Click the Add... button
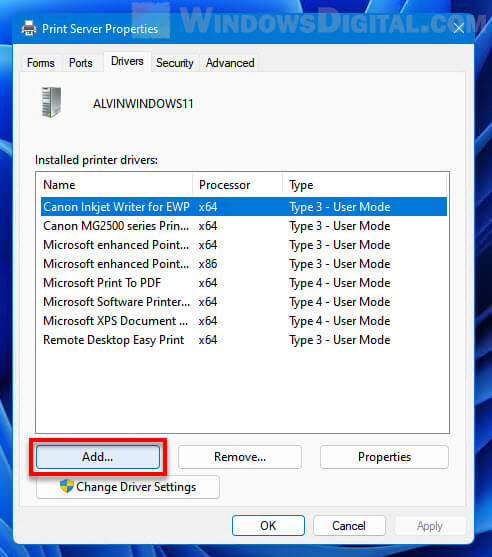This screenshot has height=557, width=492. [x=98, y=457]
